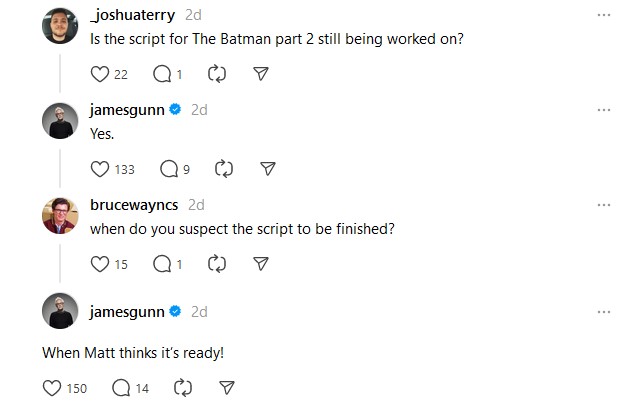Reply to the "When Matt thinks it's ready!" post
632x411 pixels.
coord(123,387)
